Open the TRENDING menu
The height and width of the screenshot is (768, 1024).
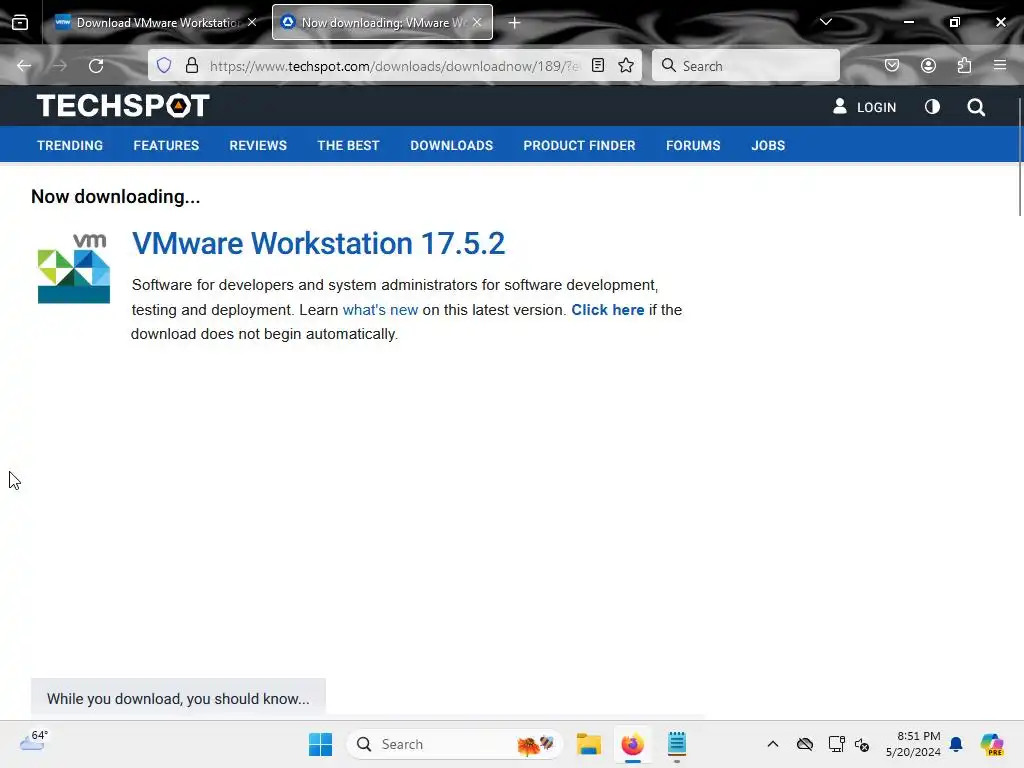click(70, 146)
